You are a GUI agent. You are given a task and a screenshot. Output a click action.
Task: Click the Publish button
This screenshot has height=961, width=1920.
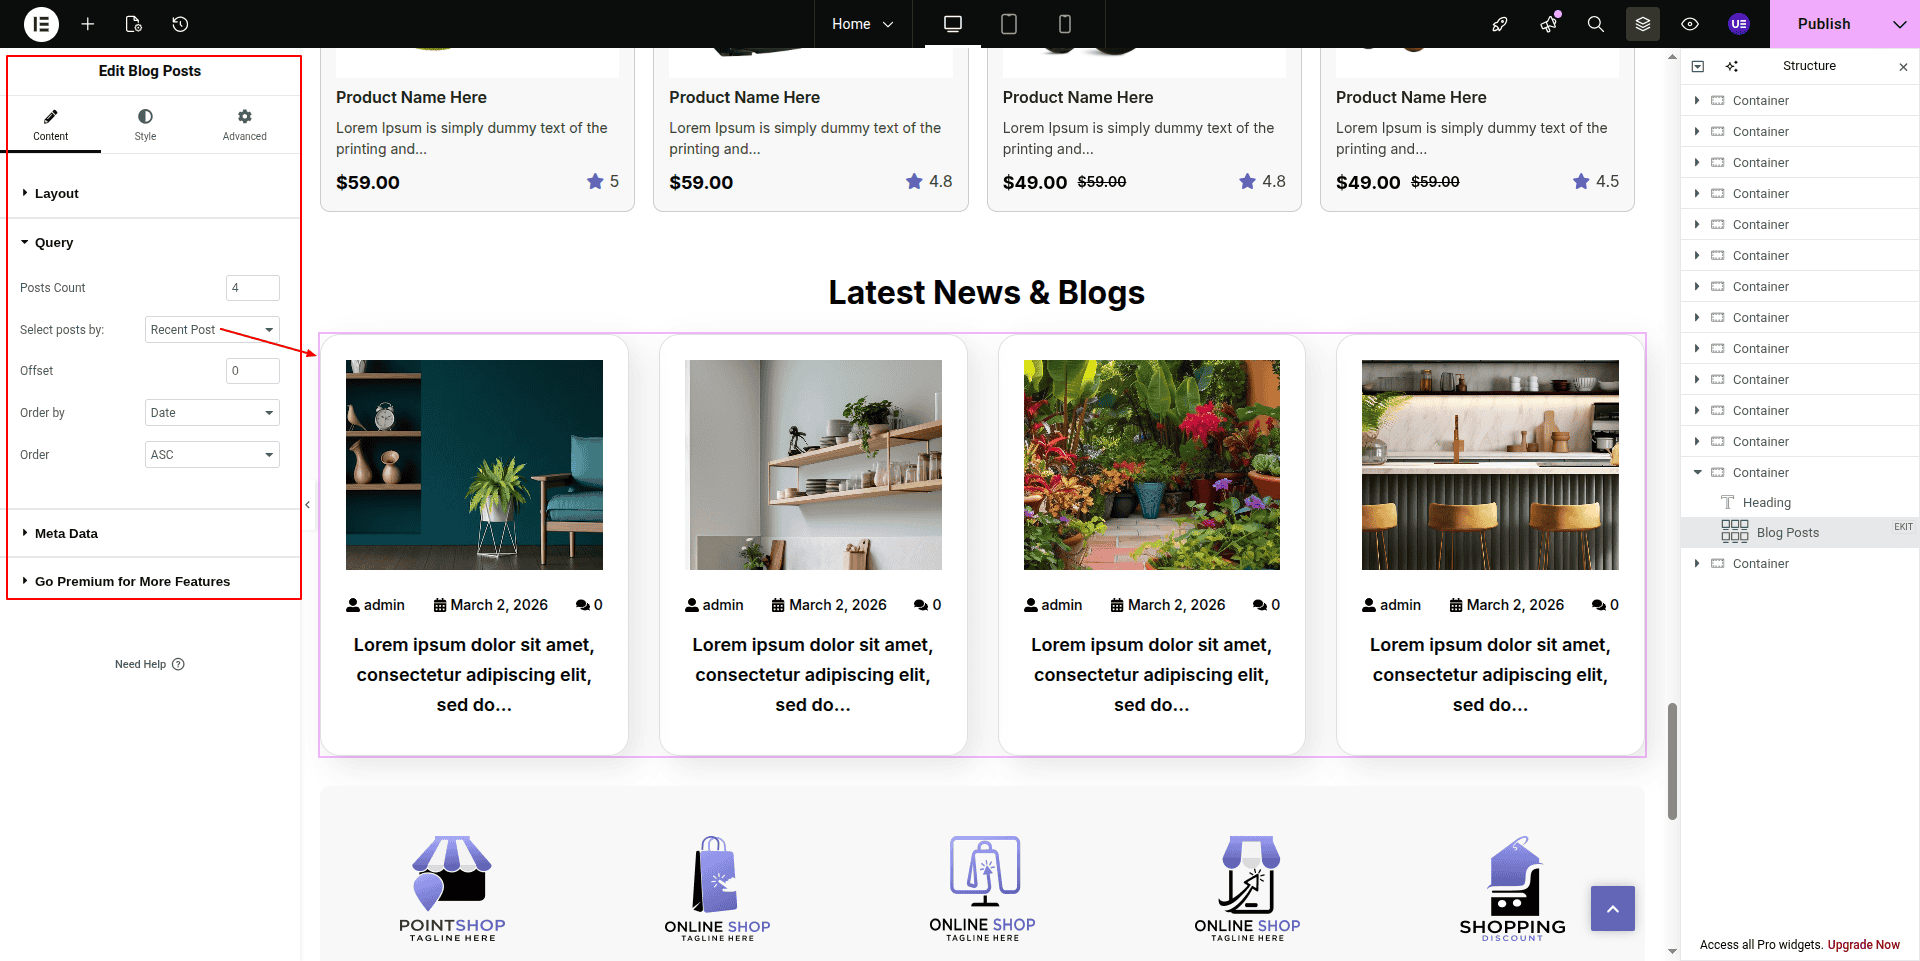(1823, 24)
